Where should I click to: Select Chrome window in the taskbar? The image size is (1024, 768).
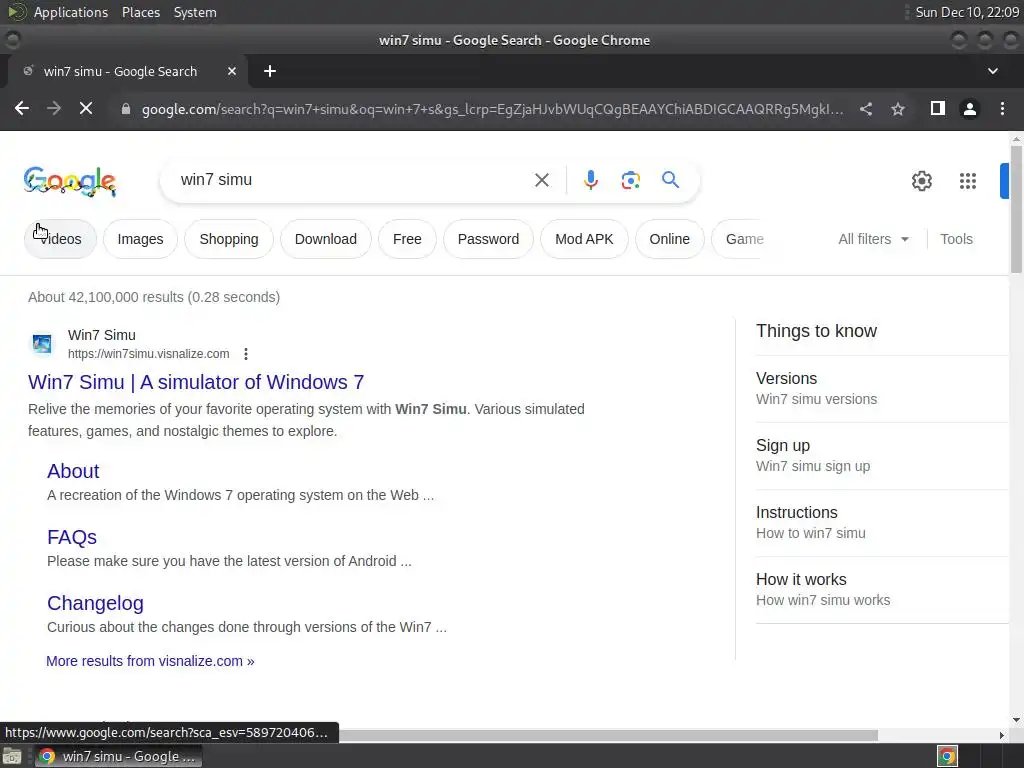pyautogui.click(x=118, y=756)
